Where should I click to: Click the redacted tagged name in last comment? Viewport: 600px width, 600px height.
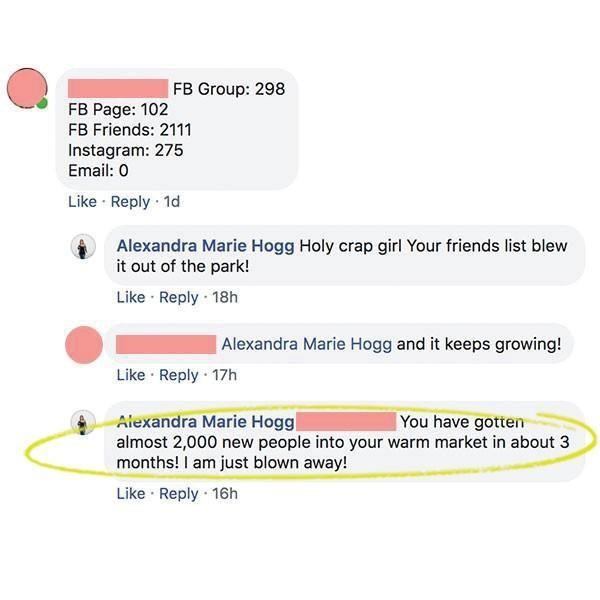click(x=346, y=422)
